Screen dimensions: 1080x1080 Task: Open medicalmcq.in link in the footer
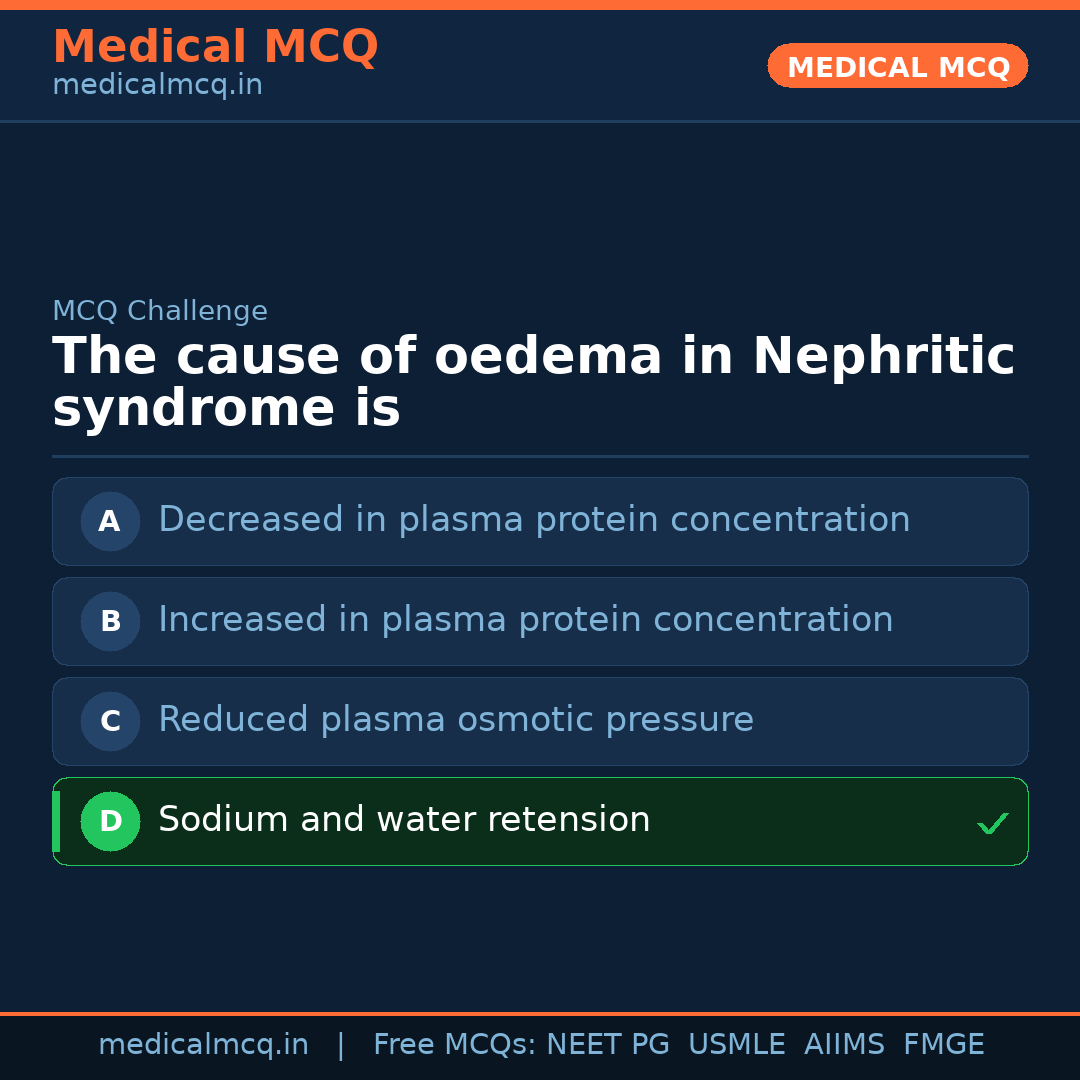(203, 1045)
